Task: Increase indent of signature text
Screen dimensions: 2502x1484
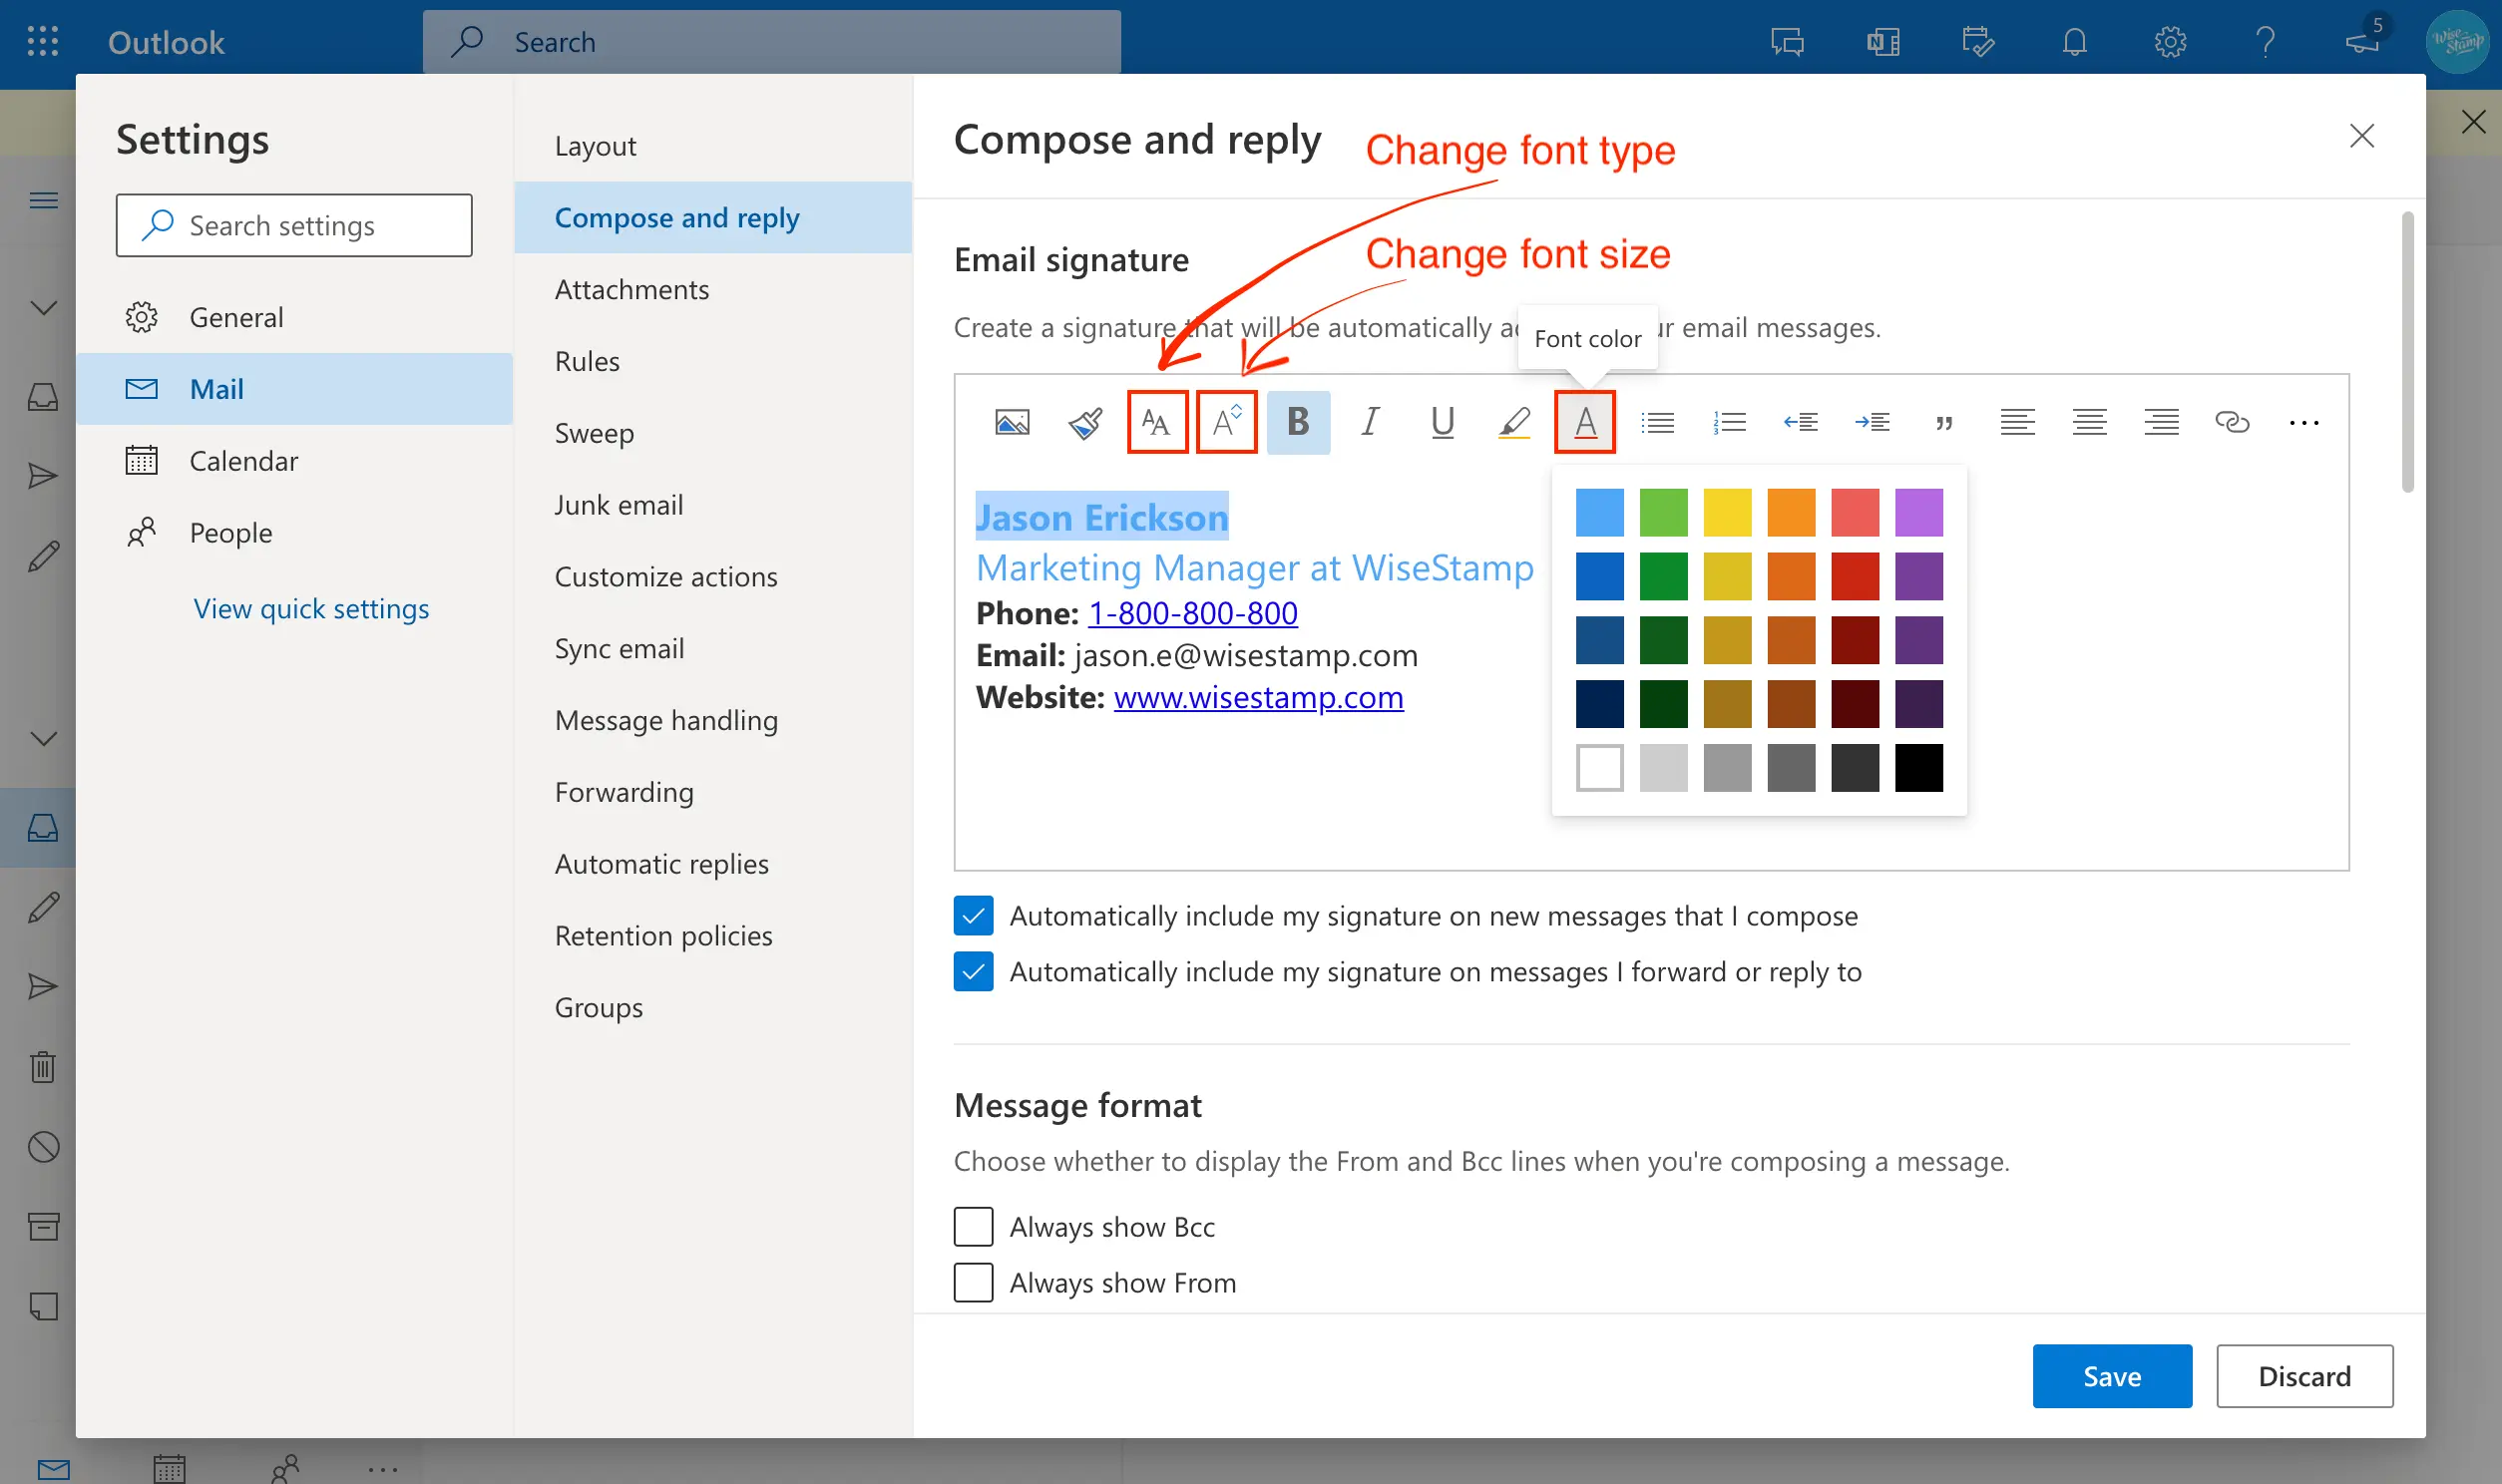Action: tap(1873, 421)
